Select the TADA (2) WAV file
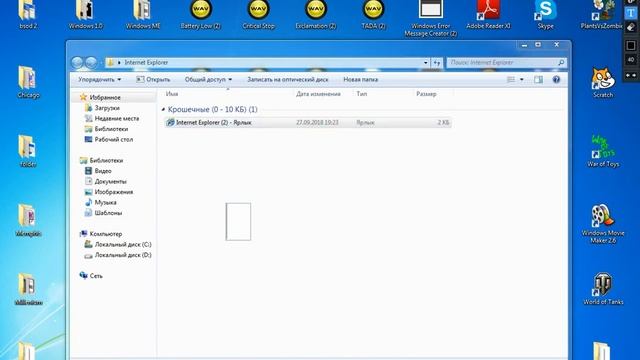This screenshot has width=640, height=360. (x=373, y=15)
